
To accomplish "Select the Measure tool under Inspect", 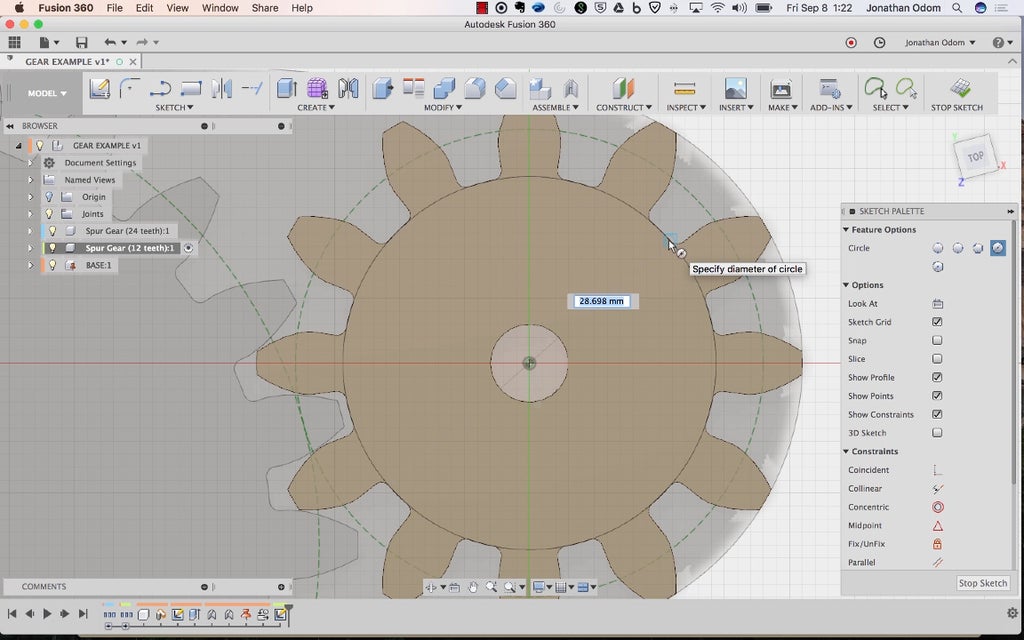I will (x=684, y=89).
